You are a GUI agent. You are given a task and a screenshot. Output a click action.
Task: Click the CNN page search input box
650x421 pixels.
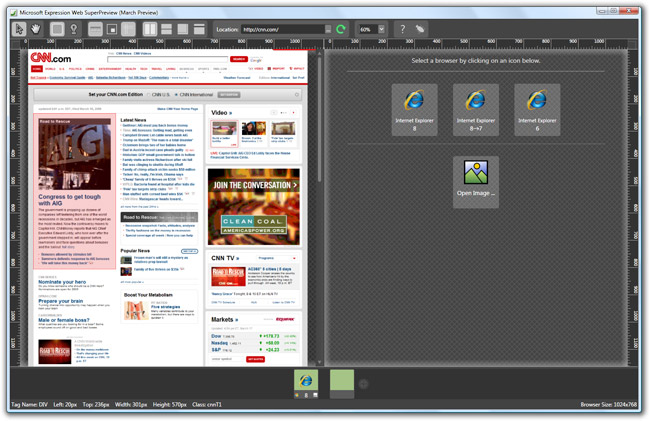coord(167,59)
